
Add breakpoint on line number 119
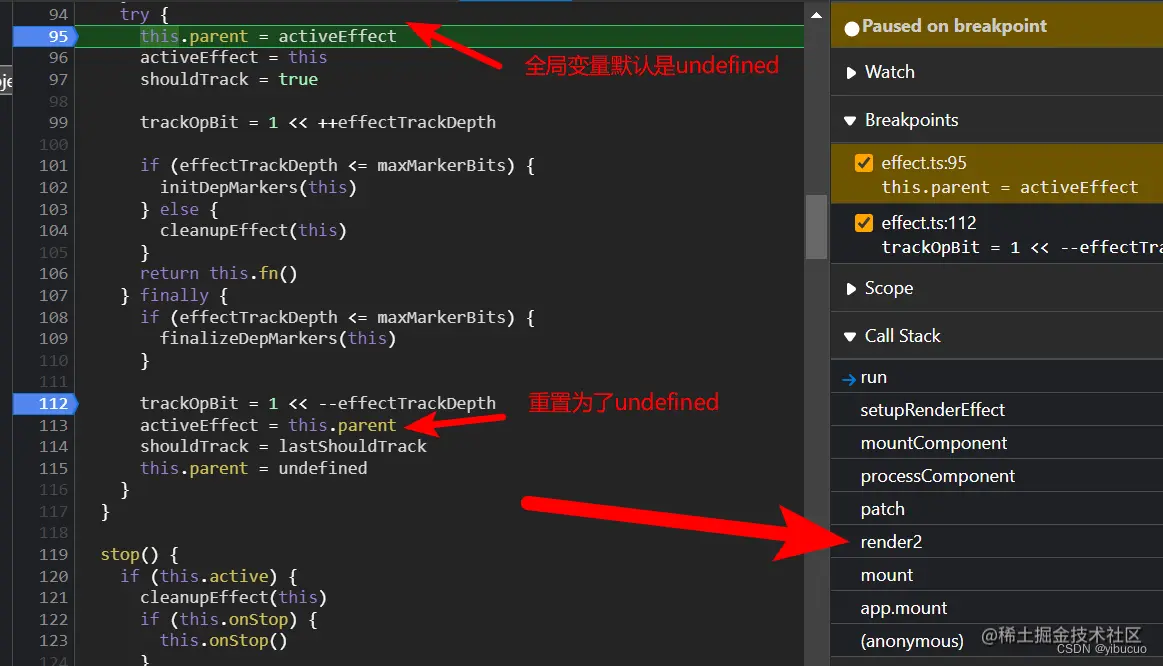53,555
